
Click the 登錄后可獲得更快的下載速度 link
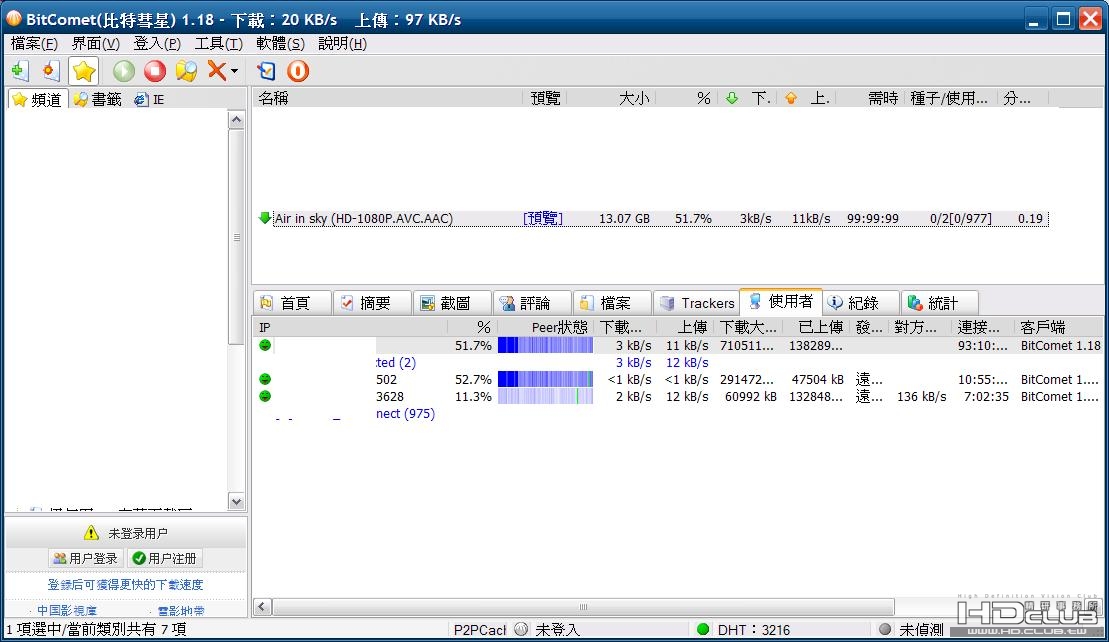click(125, 585)
